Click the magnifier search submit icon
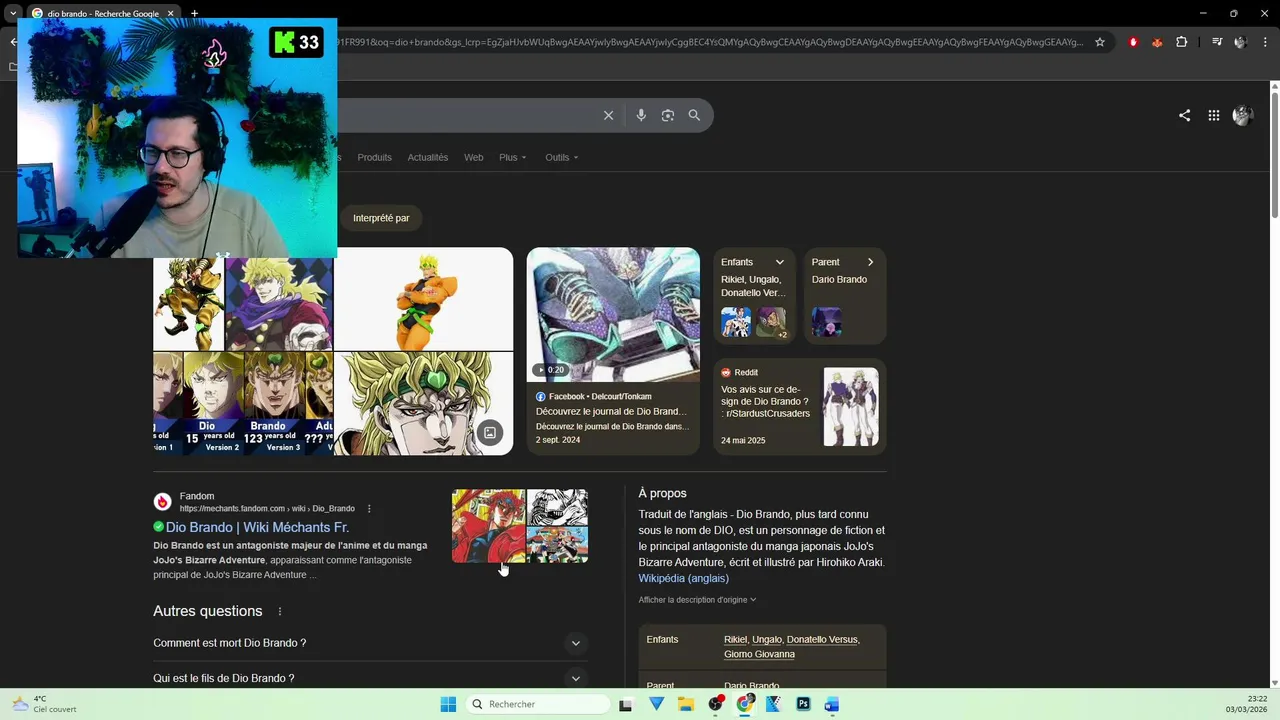Viewport: 1280px width, 720px height. [694, 115]
